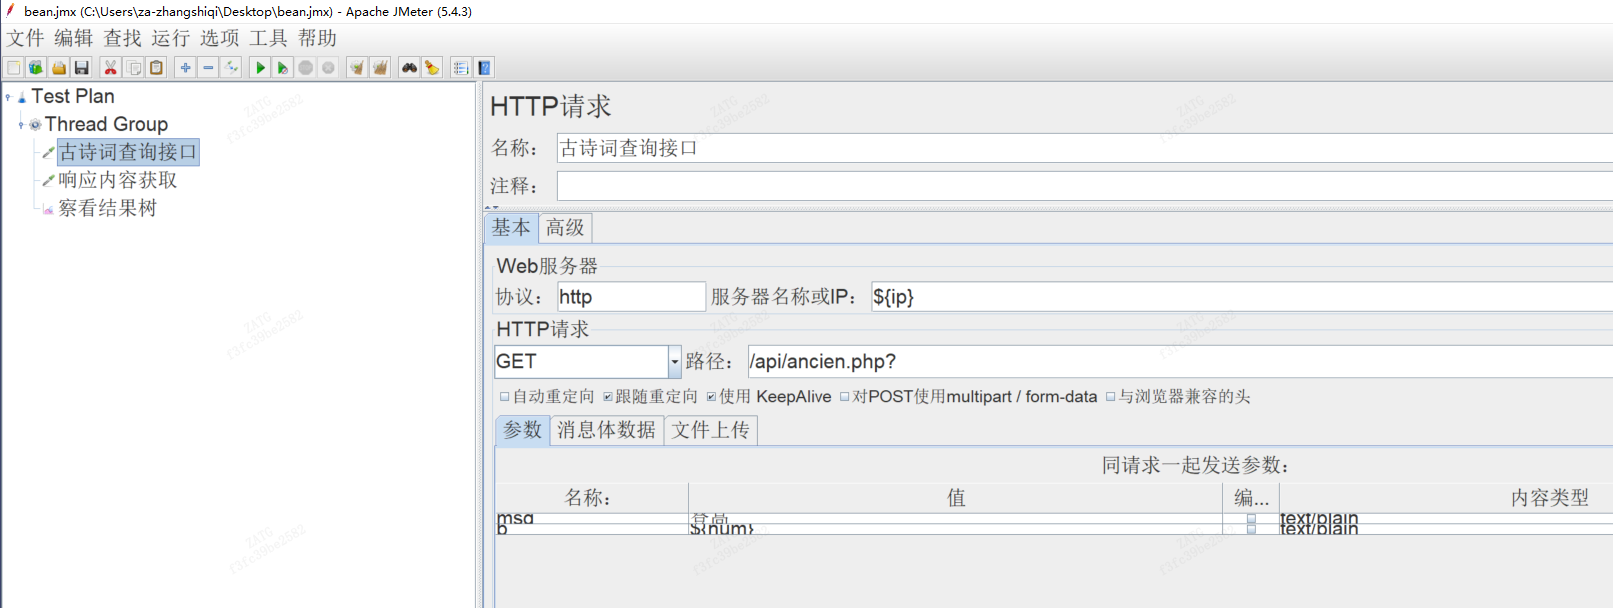Open the GET method dropdown
1613x608 pixels.
675,361
